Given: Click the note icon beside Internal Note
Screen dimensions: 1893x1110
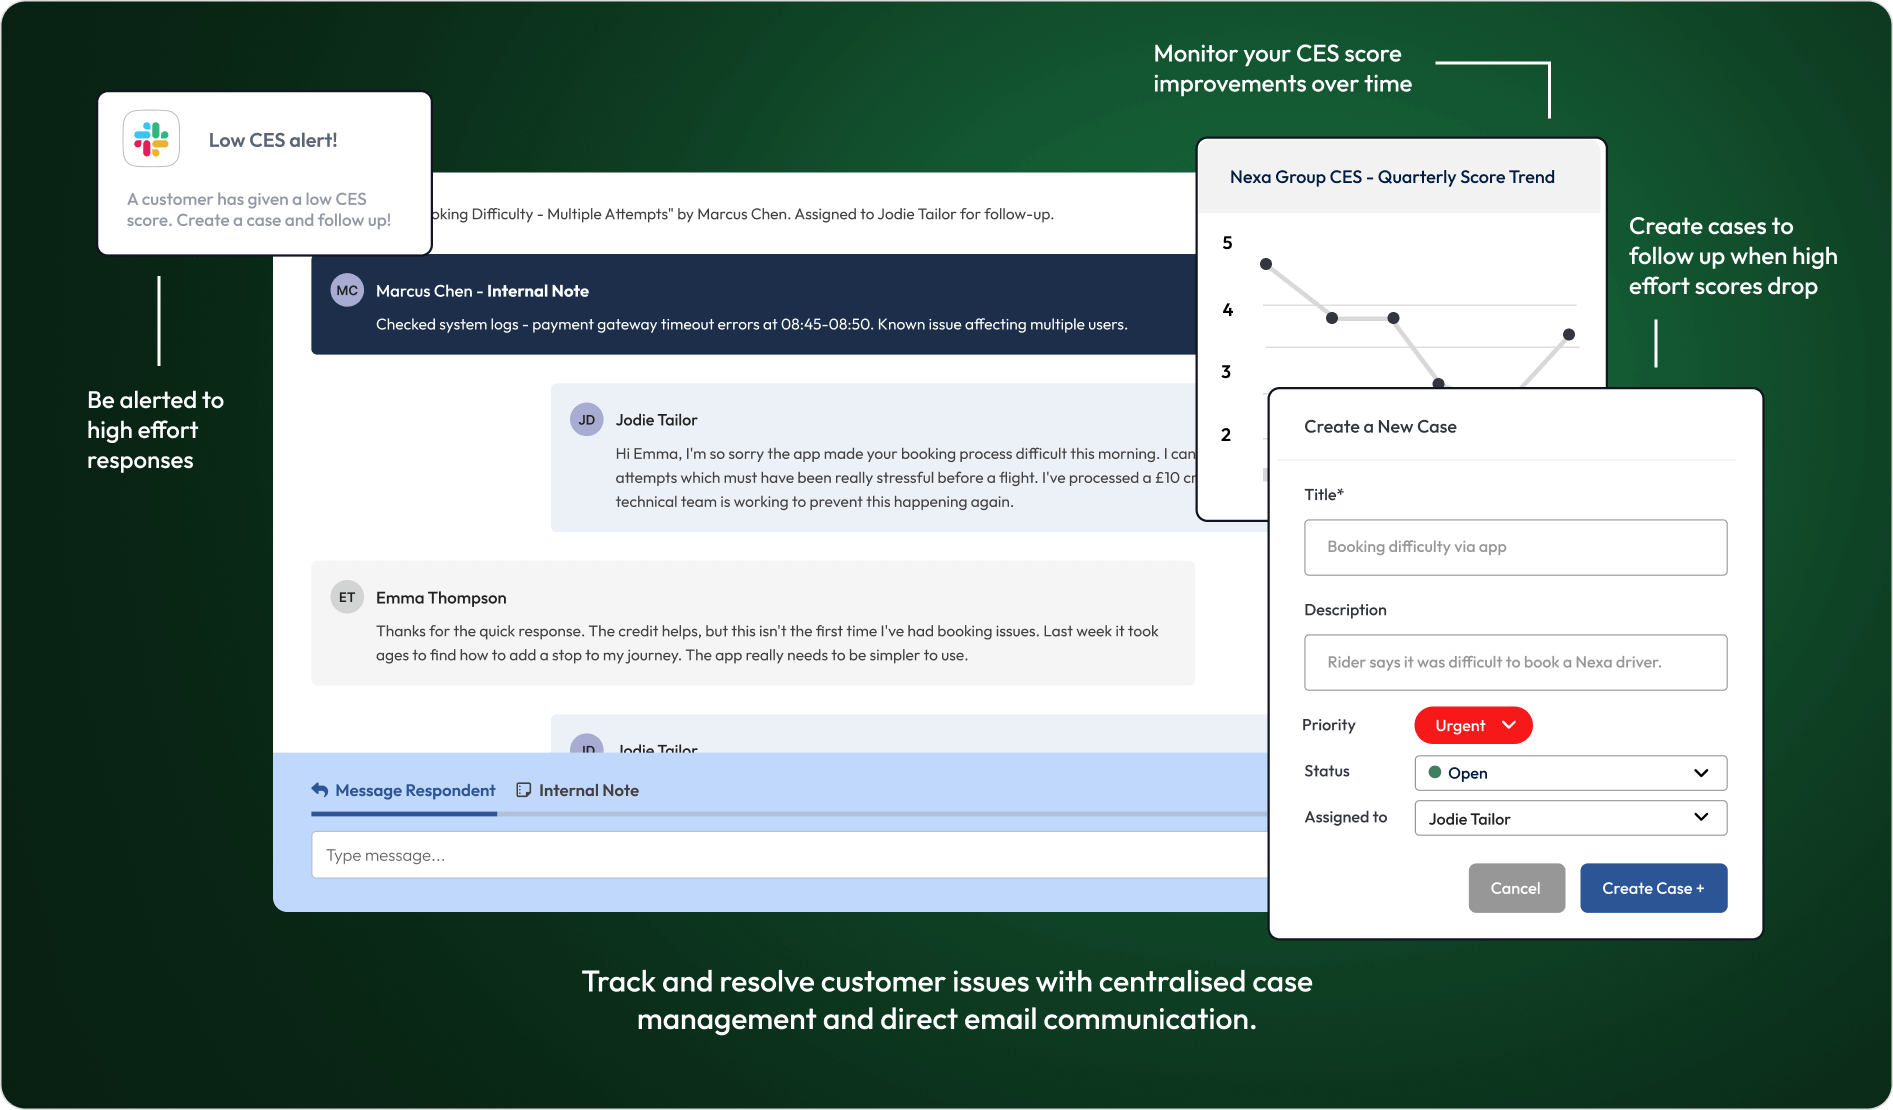Looking at the screenshot, I should tap(523, 790).
